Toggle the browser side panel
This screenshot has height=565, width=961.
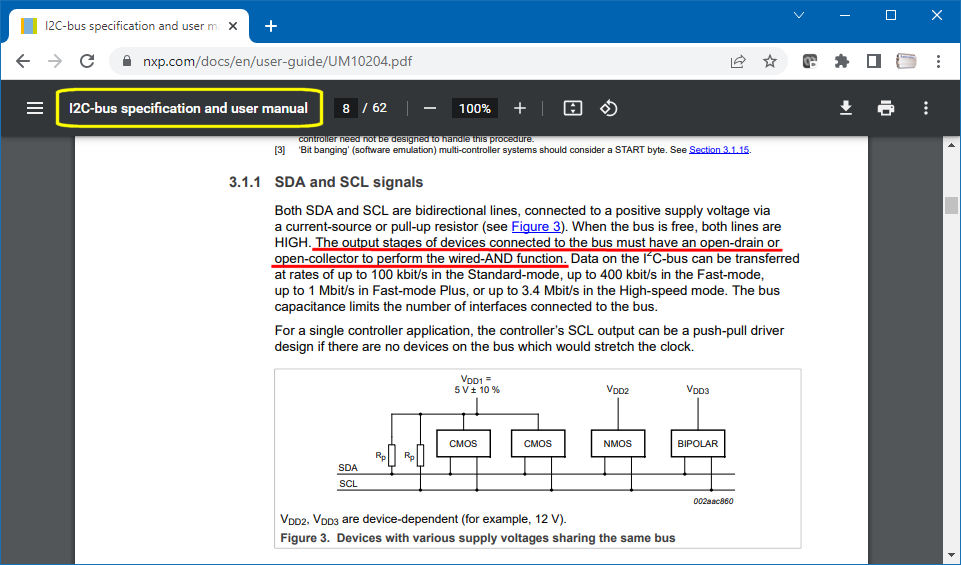click(x=873, y=61)
